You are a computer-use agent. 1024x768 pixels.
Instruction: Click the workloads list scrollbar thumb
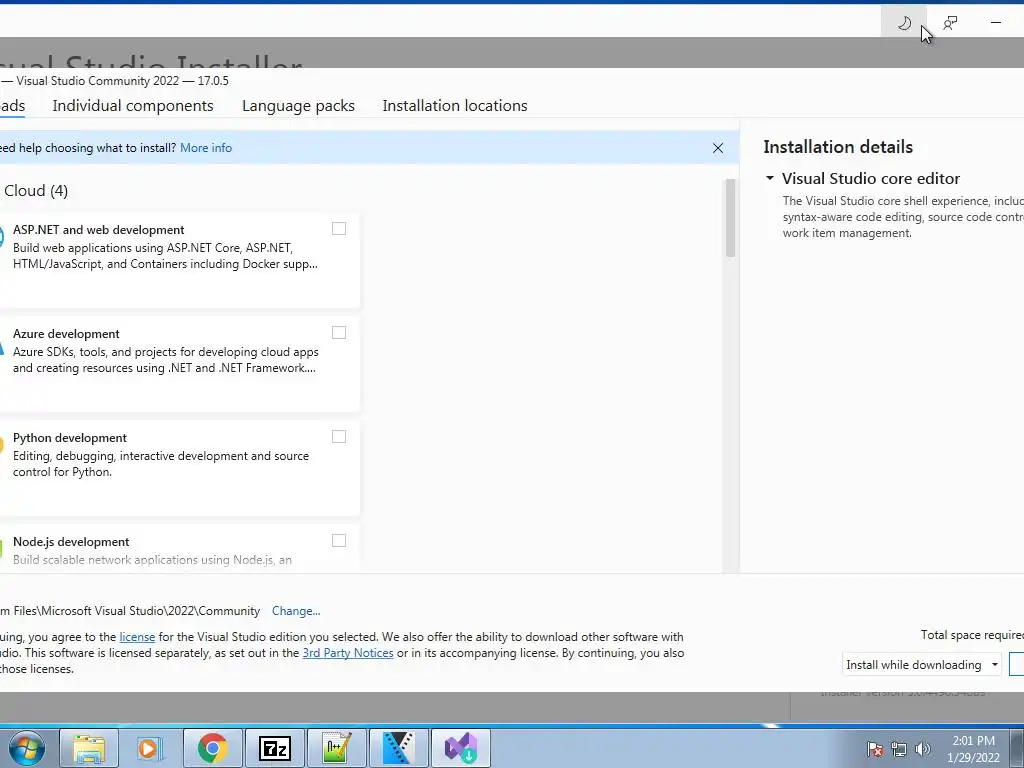(730, 218)
